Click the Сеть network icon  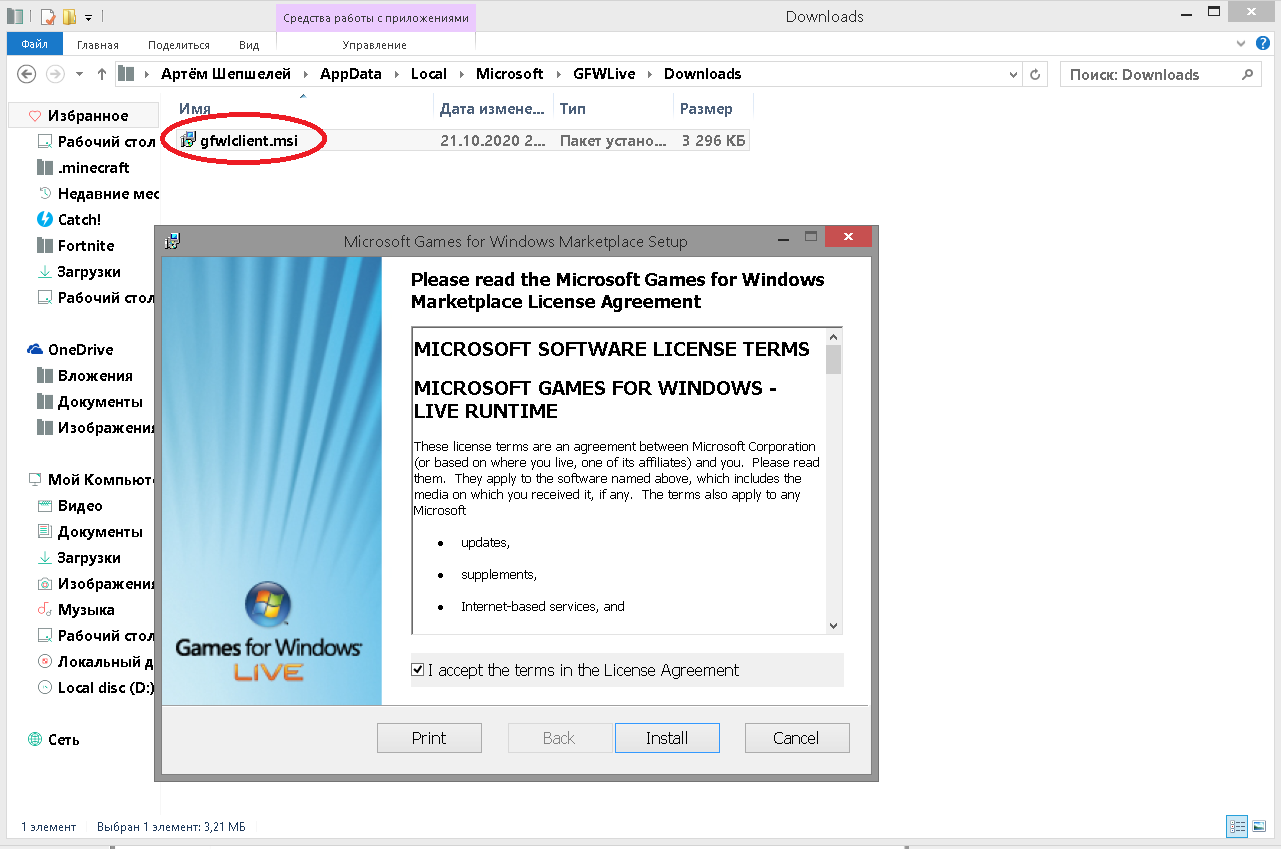click(35, 739)
